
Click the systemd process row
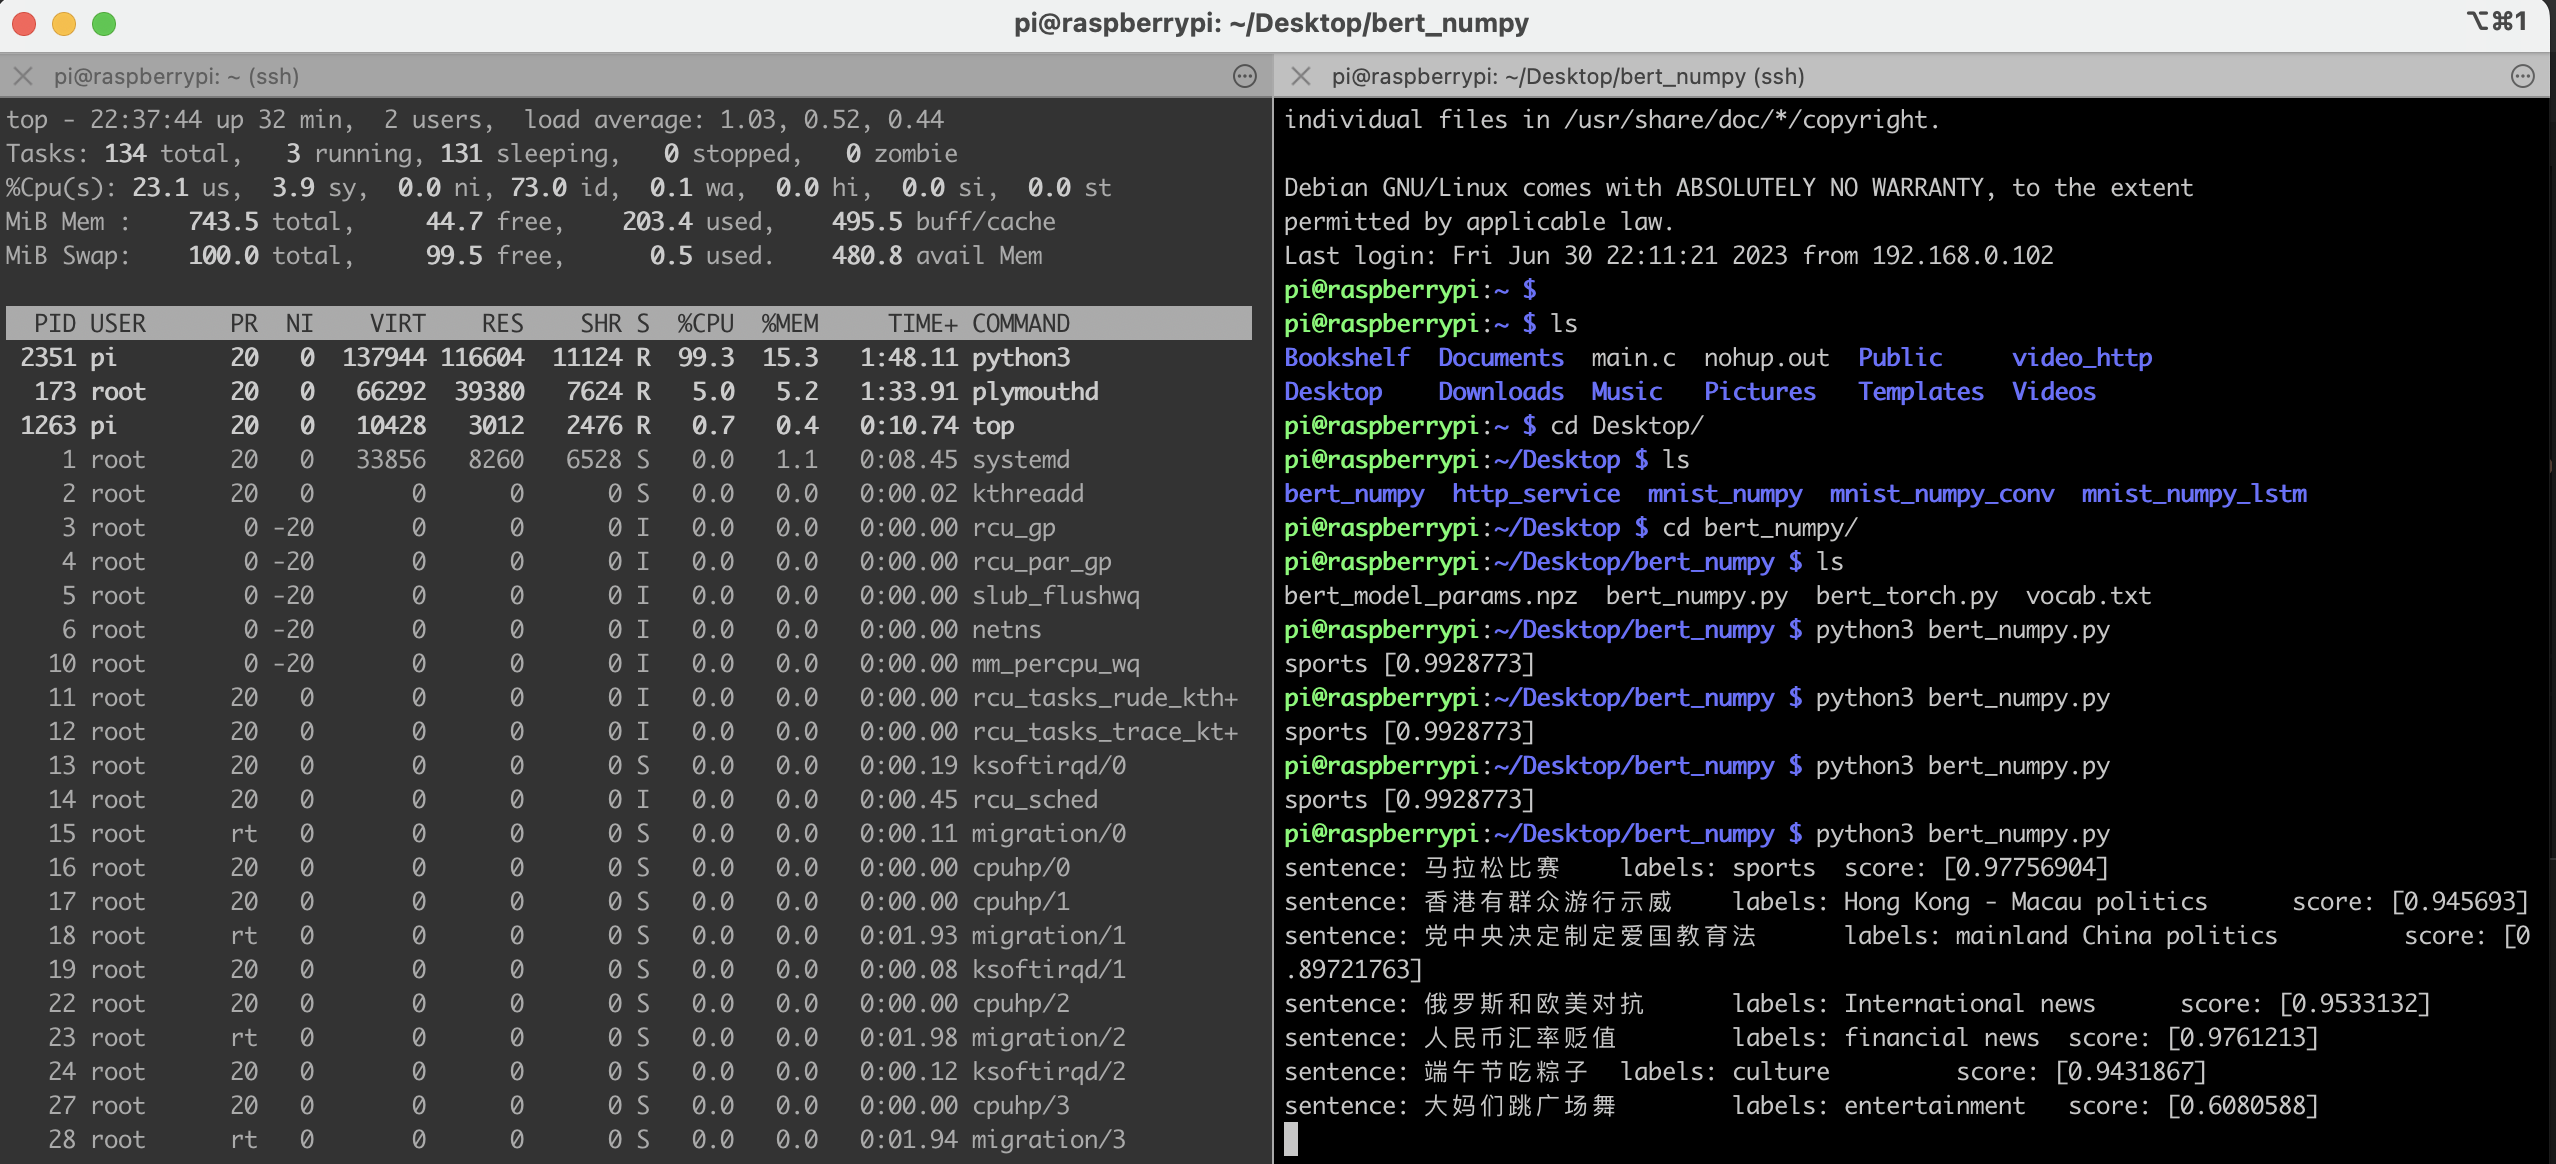pos(629,460)
